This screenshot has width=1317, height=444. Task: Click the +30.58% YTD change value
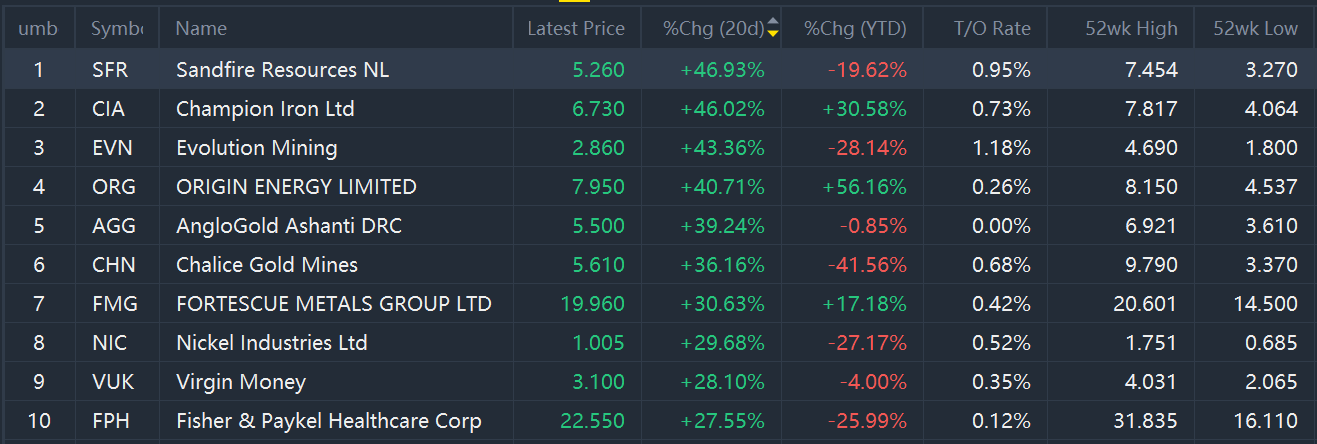[865, 109]
